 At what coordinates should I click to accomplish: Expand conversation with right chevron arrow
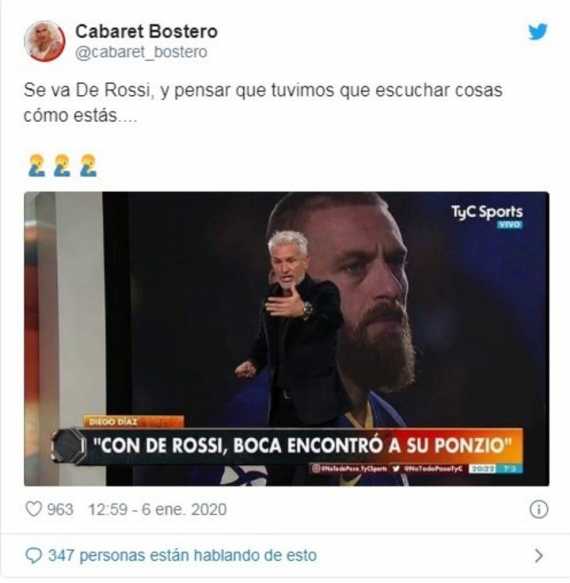pos(539,556)
